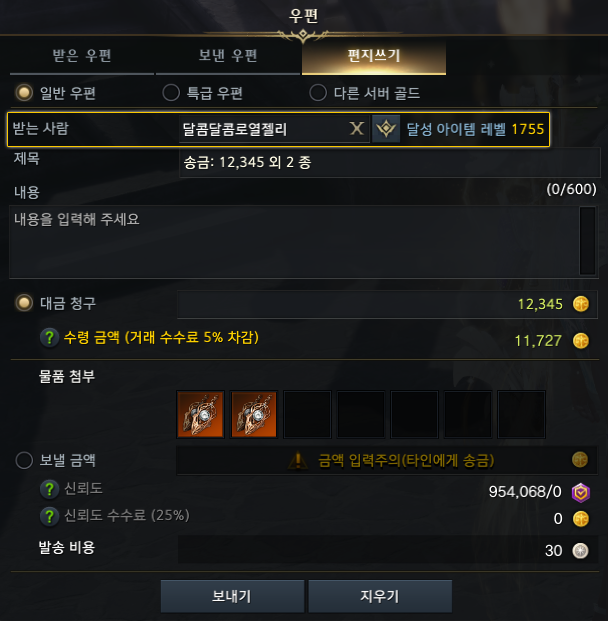
Task: Click the message body scrollbar
Action: coord(587,241)
